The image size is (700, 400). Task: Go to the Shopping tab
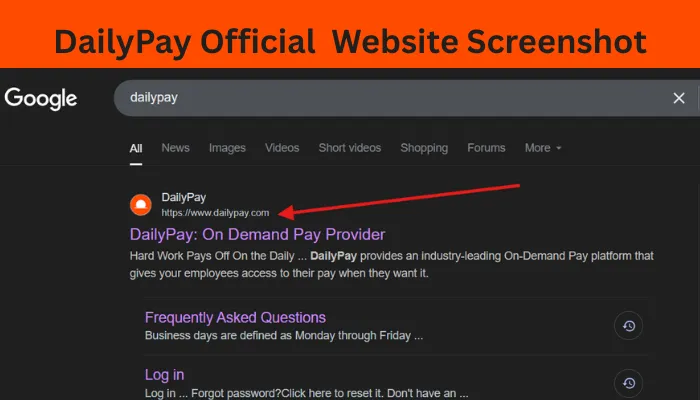(424, 148)
